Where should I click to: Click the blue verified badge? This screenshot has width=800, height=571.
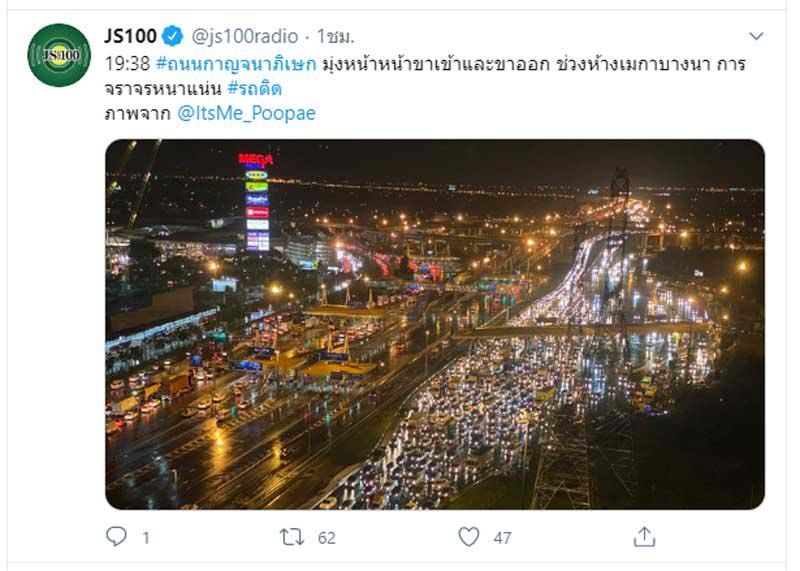(x=172, y=36)
